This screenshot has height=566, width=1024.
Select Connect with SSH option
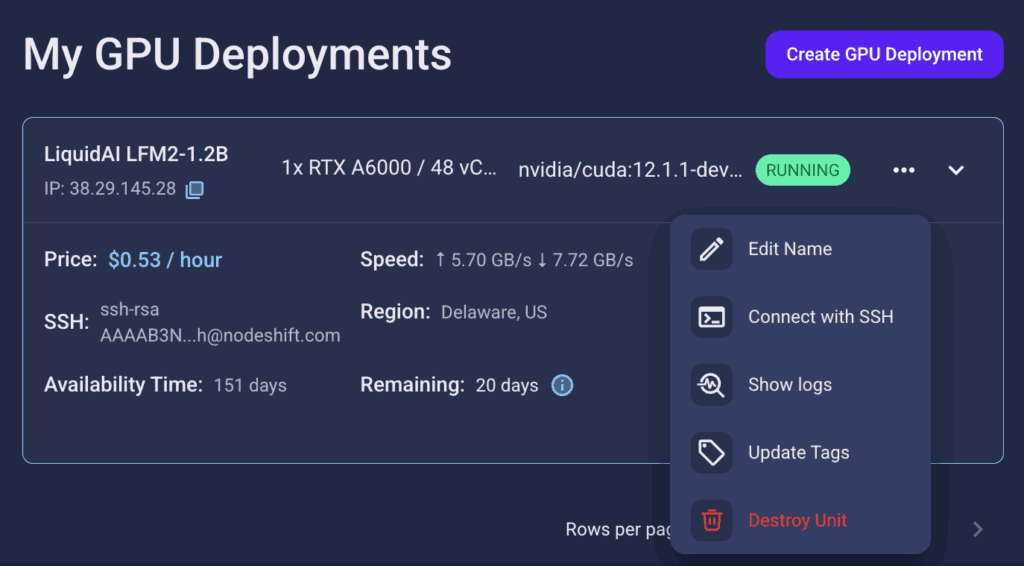tap(800, 317)
